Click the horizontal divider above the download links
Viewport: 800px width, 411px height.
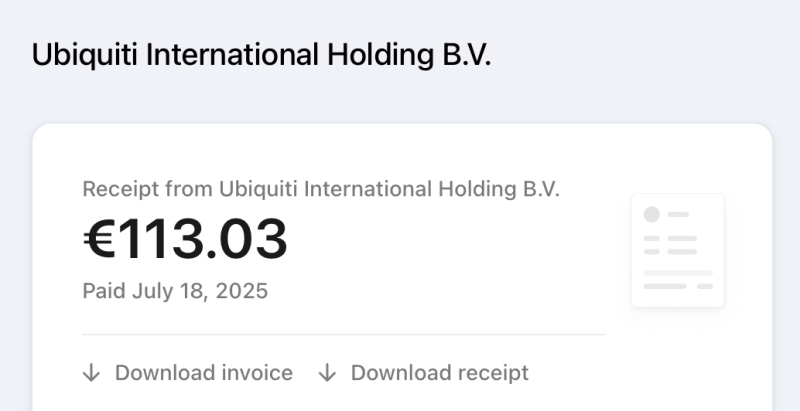343,335
